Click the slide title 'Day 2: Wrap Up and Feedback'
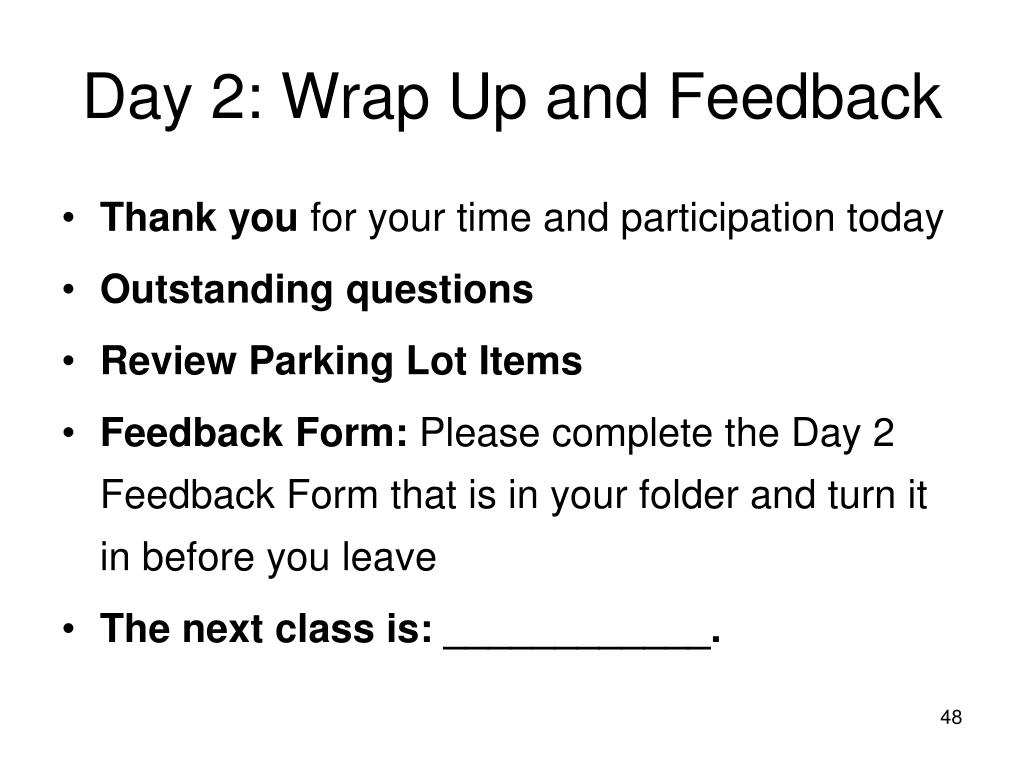Viewport: 1024px width, 768px height. [x=513, y=98]
